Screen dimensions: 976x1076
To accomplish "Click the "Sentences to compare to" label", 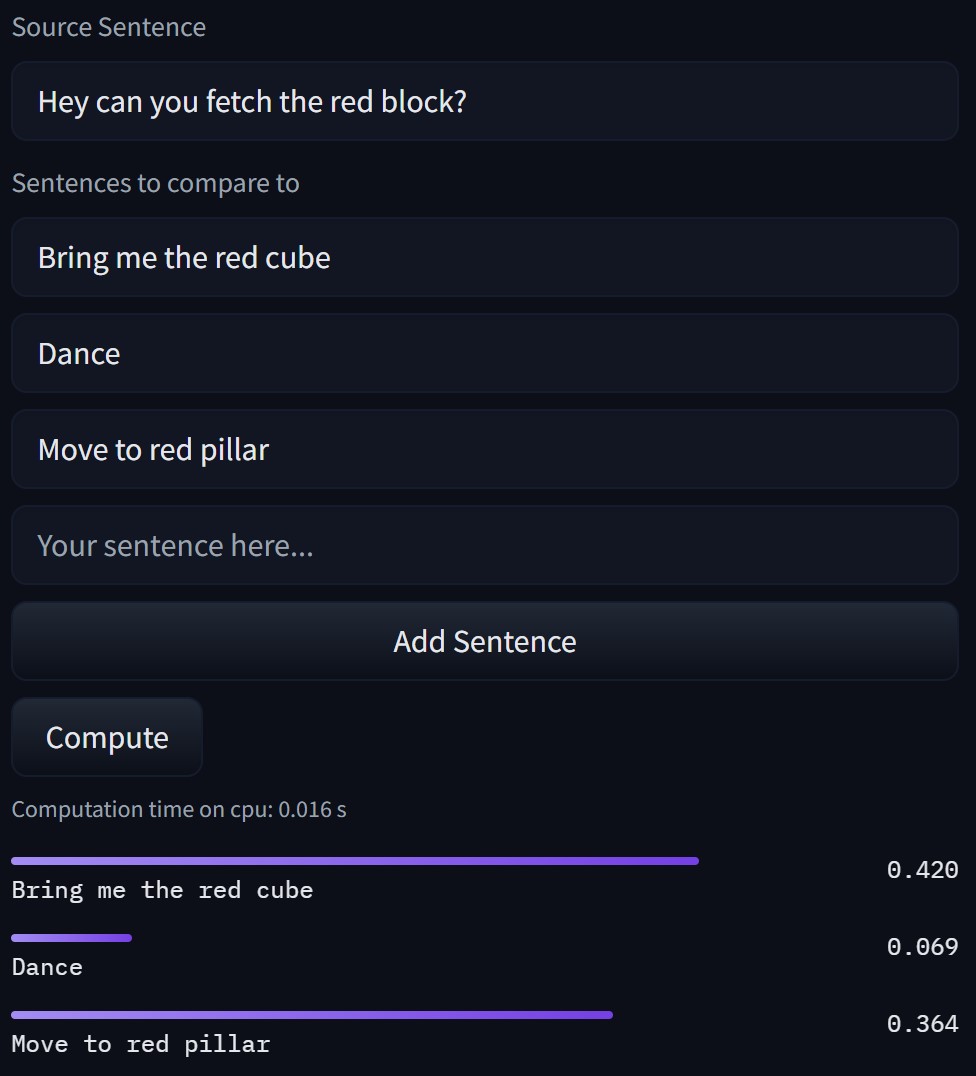I will 155,183.
